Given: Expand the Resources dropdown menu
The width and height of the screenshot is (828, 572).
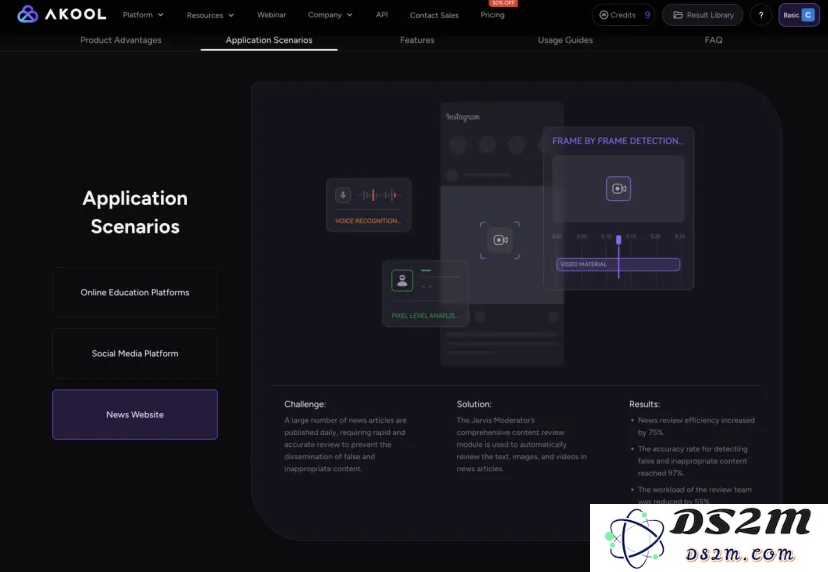Looking at the screenshot, I should click(x=210, y=15).
